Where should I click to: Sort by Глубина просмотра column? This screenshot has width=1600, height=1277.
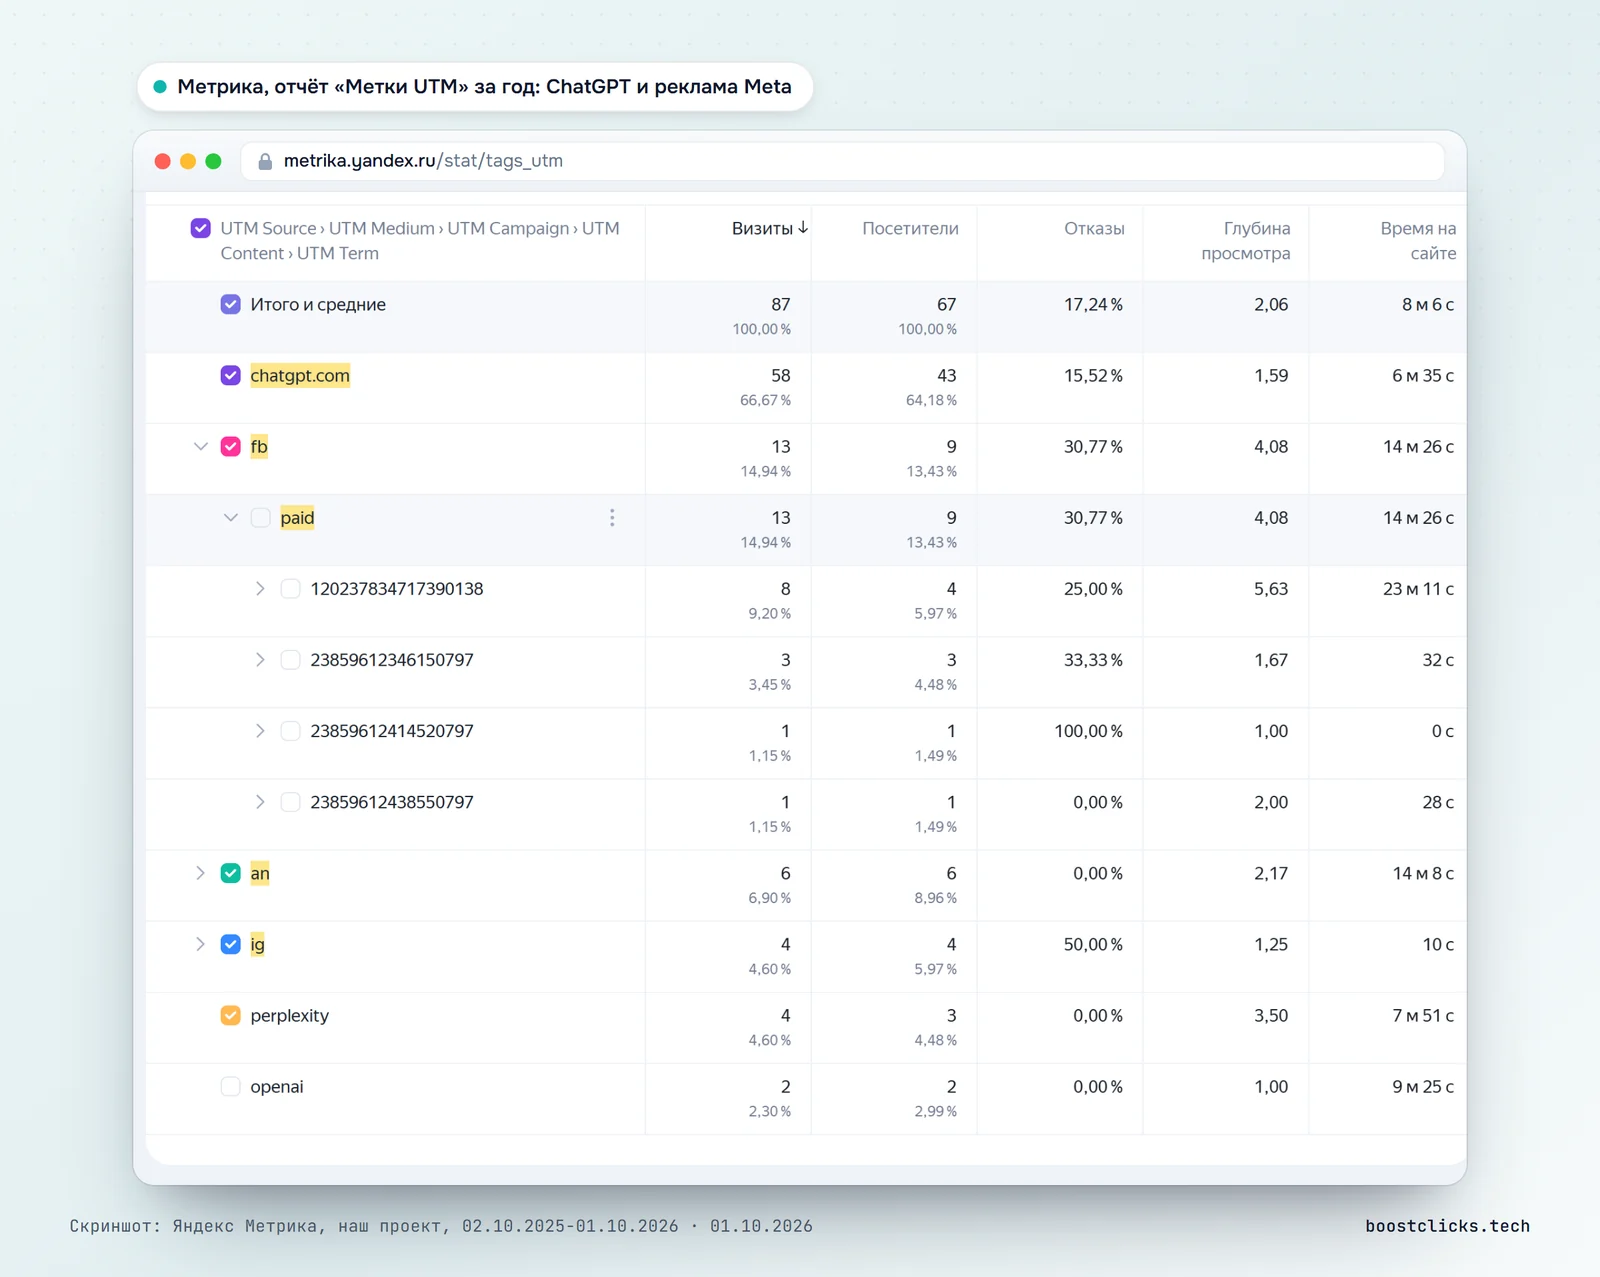point(1246,241)
